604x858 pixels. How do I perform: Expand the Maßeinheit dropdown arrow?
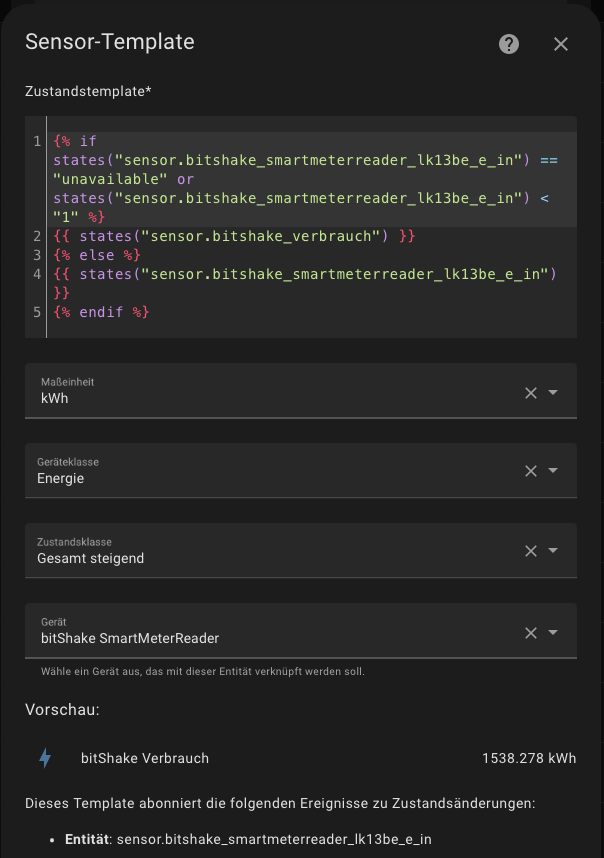point(553,393)
